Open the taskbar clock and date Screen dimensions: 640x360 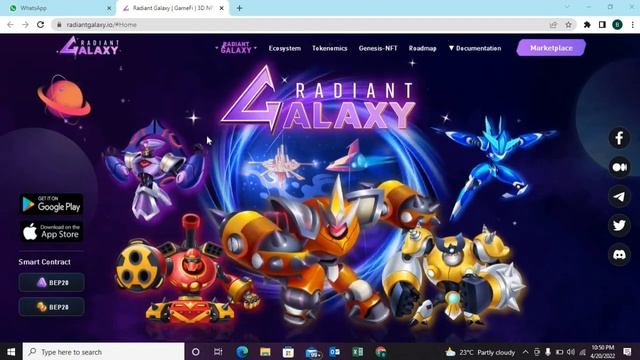click(603, 352)
